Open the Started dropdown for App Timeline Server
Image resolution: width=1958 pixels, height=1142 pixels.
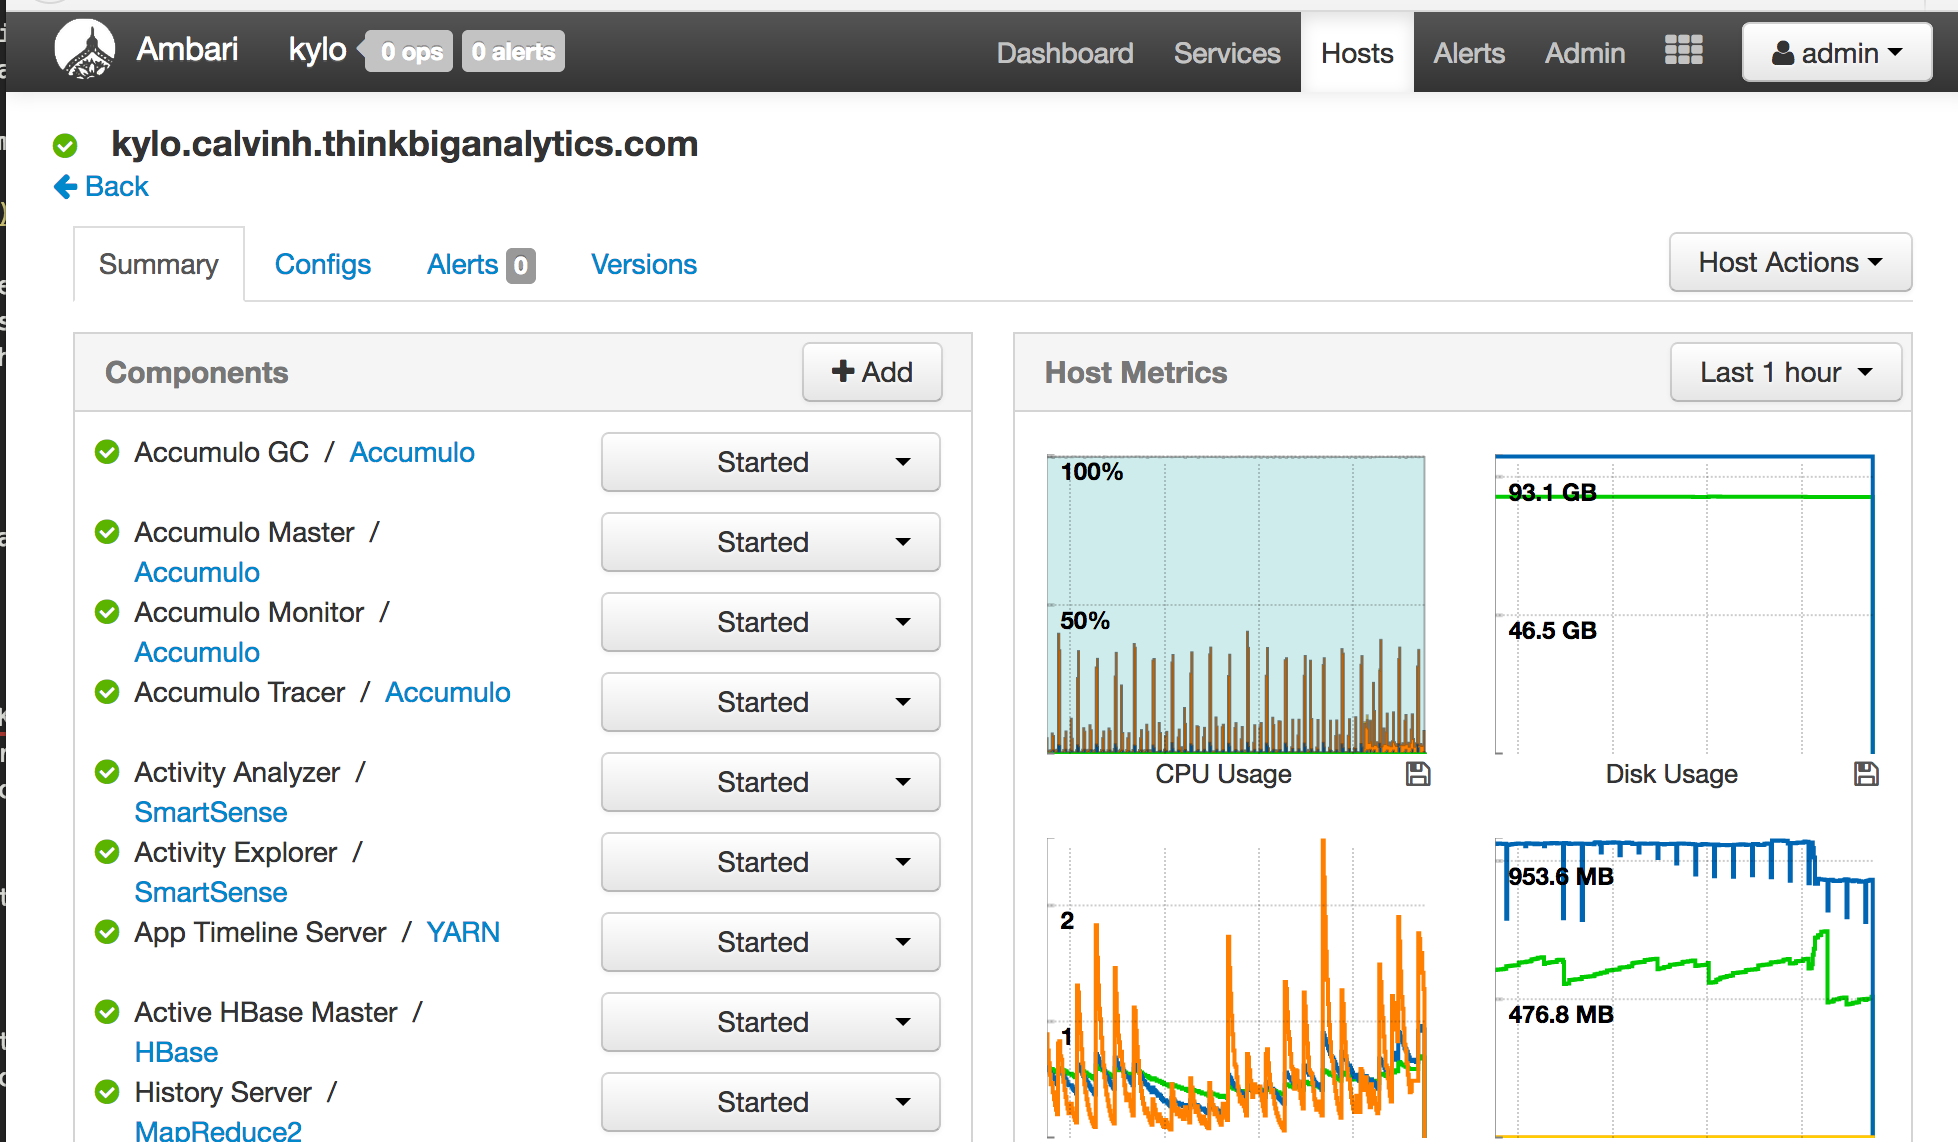tap(771, 942)
